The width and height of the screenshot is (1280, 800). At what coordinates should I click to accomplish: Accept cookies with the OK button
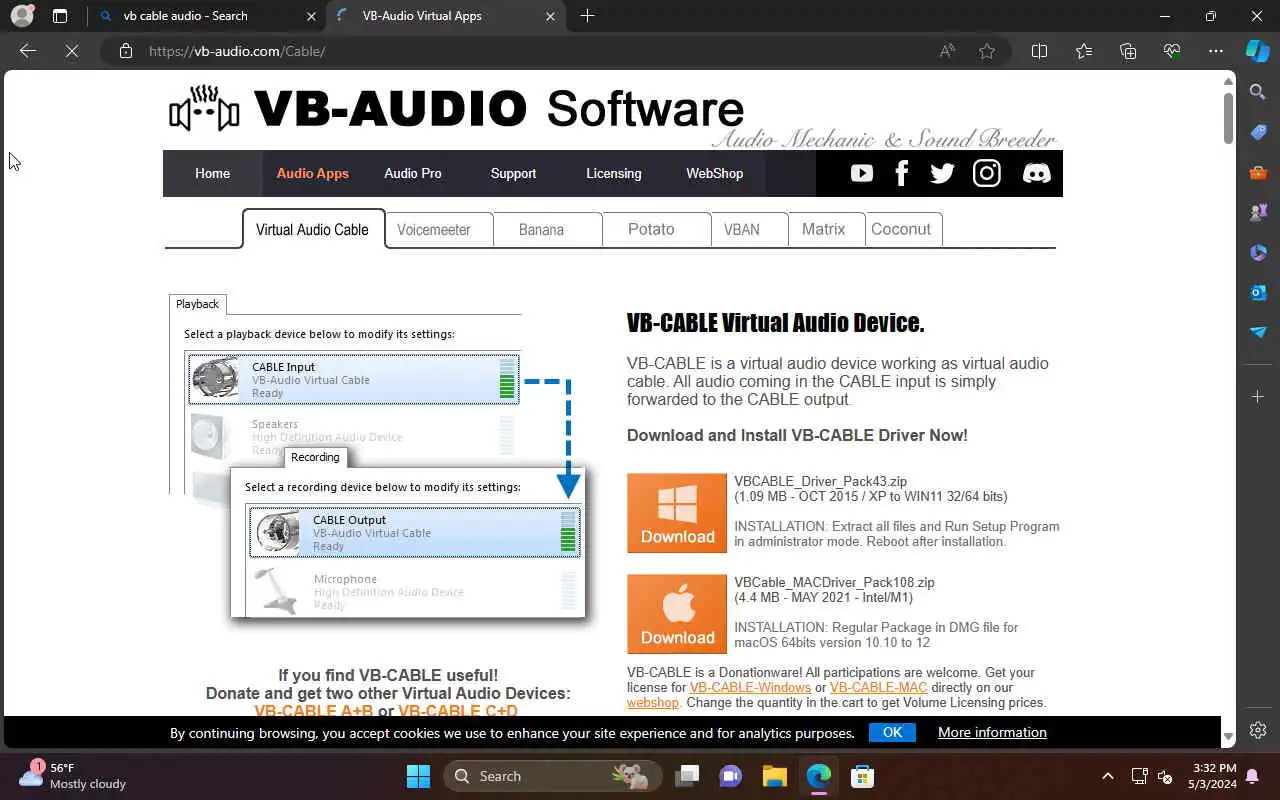coord(892,732)
